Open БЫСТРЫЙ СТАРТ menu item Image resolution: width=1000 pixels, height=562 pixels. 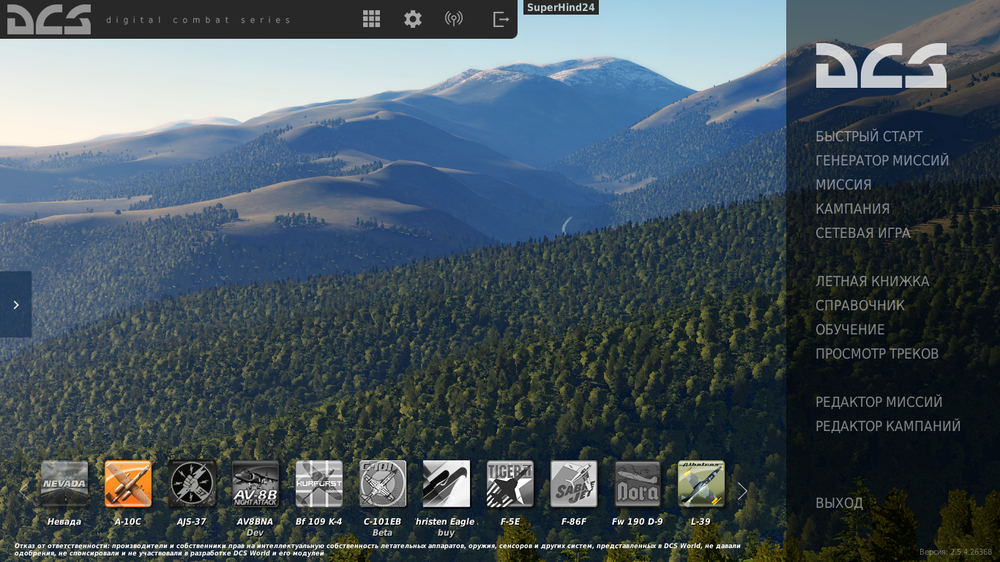point(869,137)
